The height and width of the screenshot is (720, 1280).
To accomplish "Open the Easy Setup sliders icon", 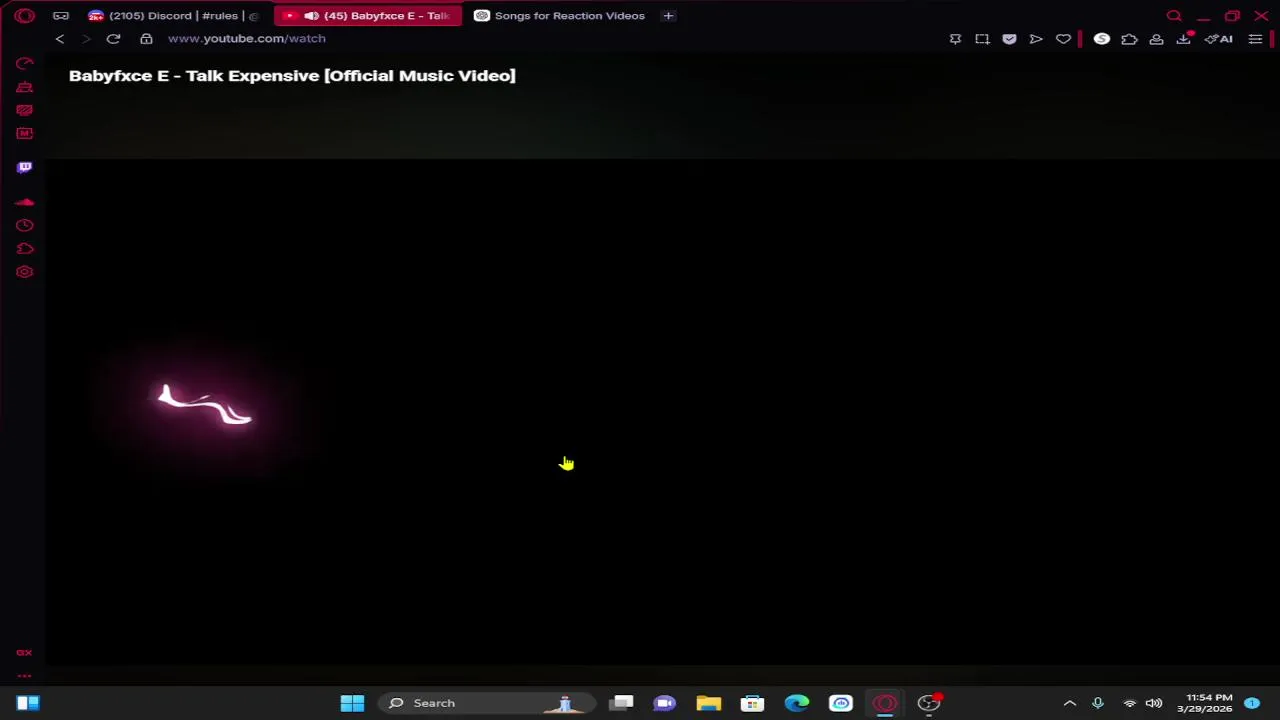I will tap(1255, 39).
